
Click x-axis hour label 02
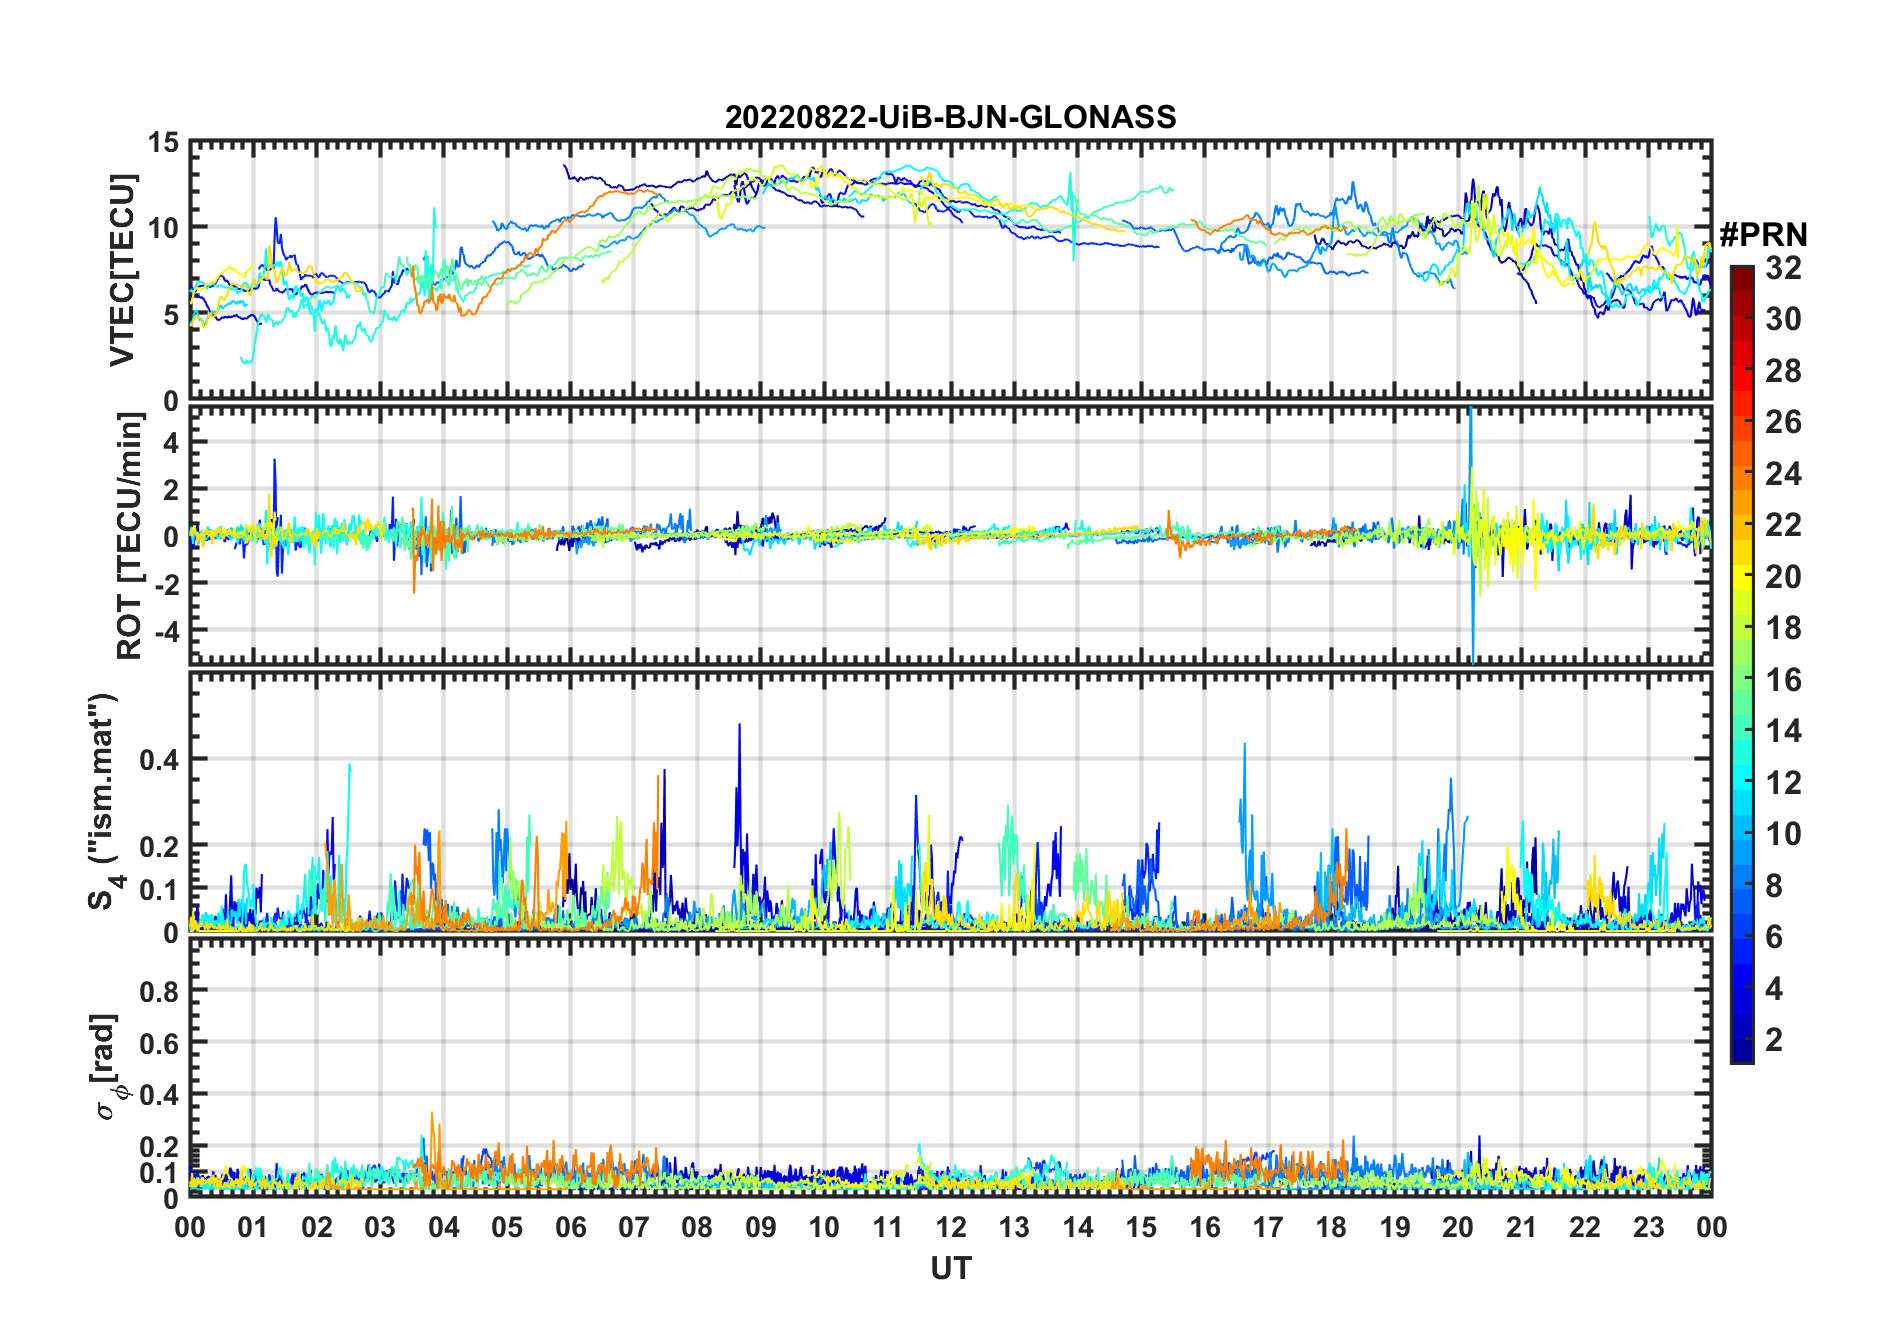tap(317, 1227)
